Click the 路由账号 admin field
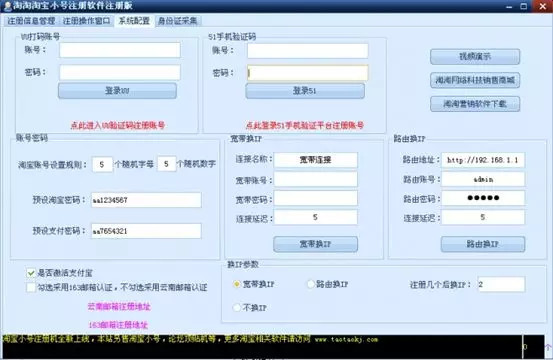The image size is (553, 360). (483, 179)
